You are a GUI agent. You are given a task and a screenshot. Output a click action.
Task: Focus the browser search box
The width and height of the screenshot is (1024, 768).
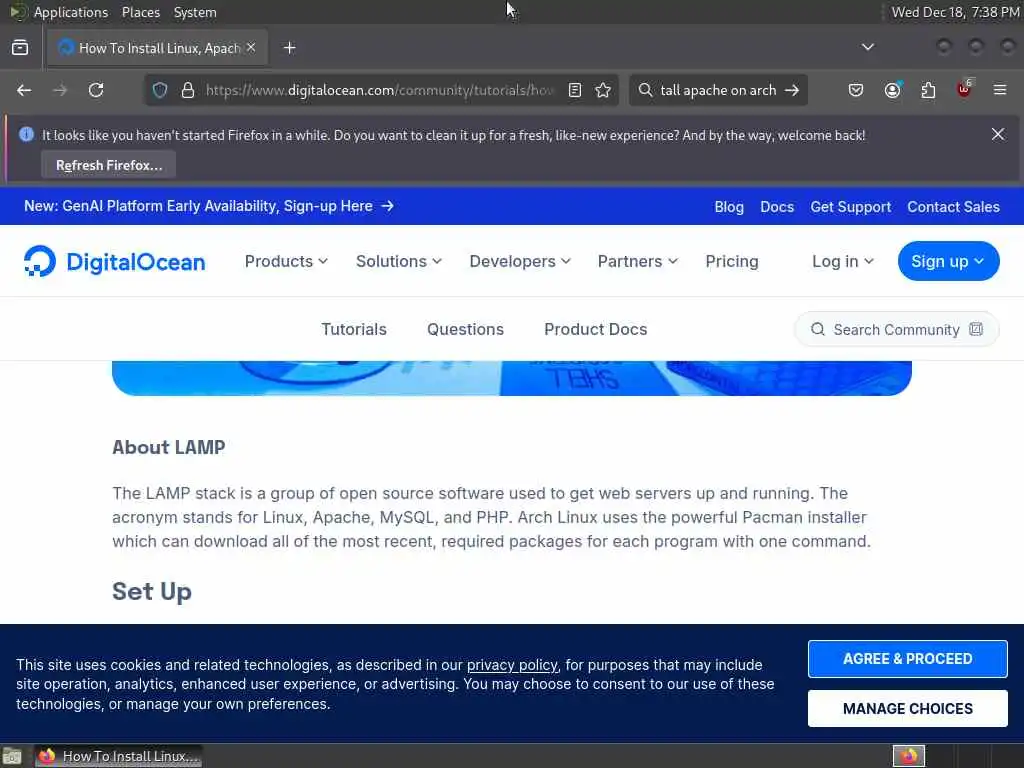717,90
